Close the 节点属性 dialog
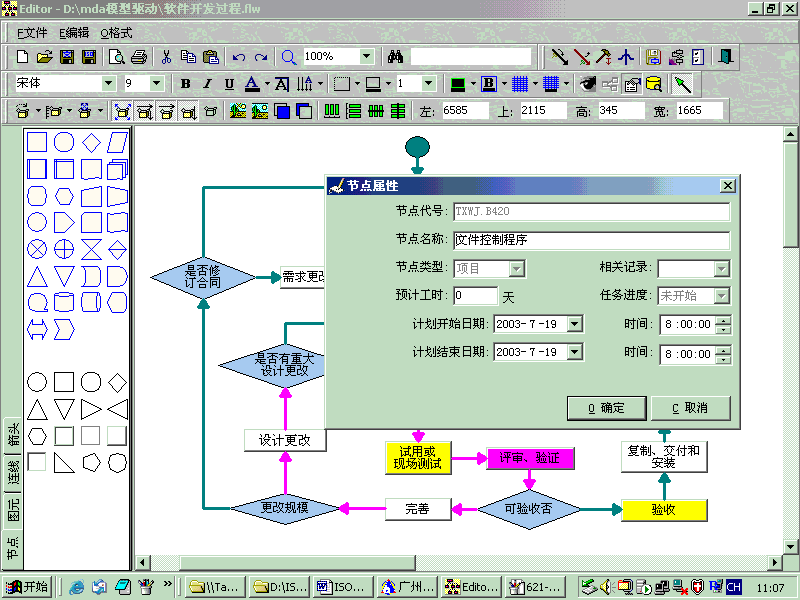800x600 pixels. (728, 186)
